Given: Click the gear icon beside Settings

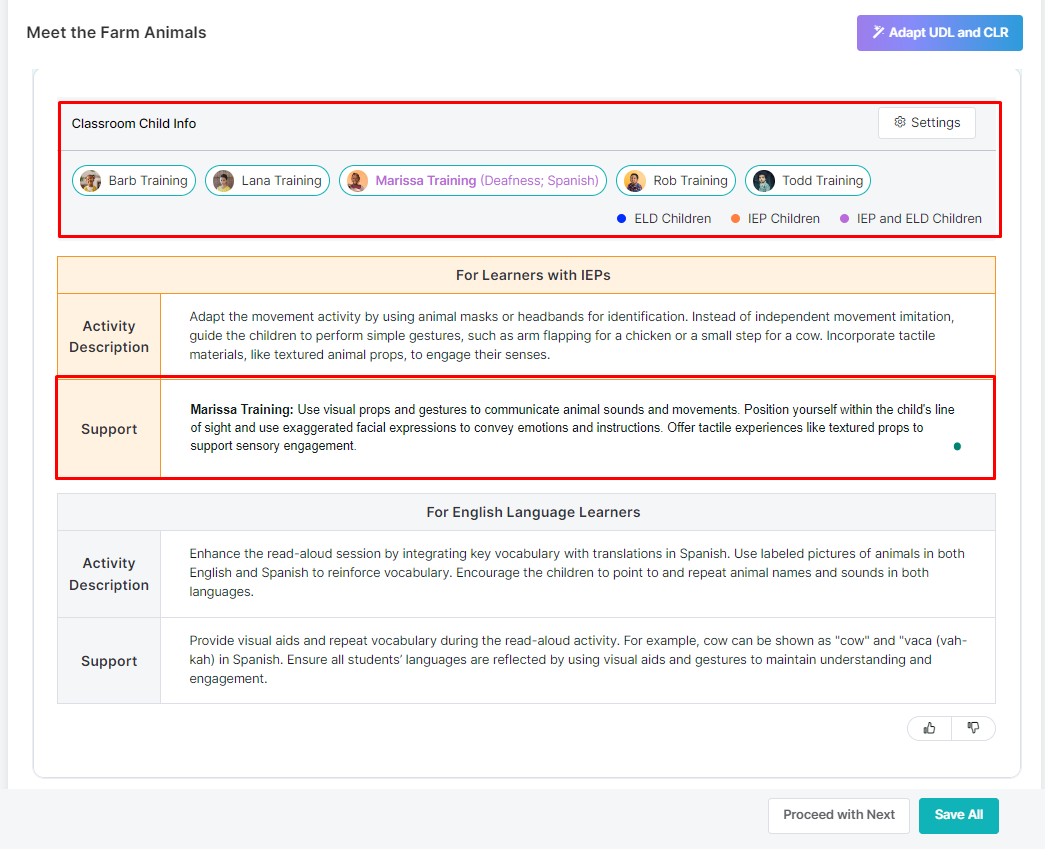Looking at the screenshot, I should (900, 122).
